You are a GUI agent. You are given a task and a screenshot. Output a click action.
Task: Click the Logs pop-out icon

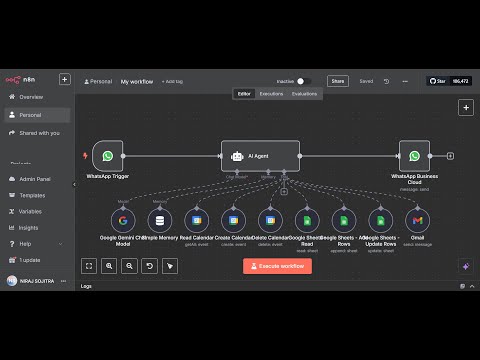(462, 286)
